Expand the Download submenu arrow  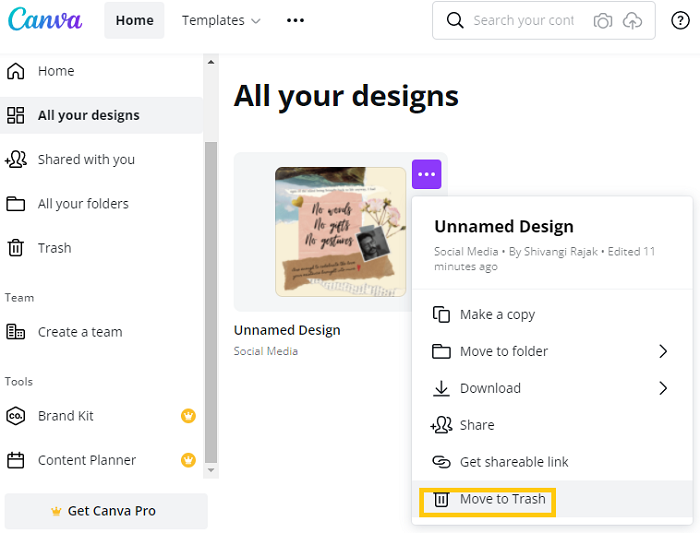(x=662, y=388)
